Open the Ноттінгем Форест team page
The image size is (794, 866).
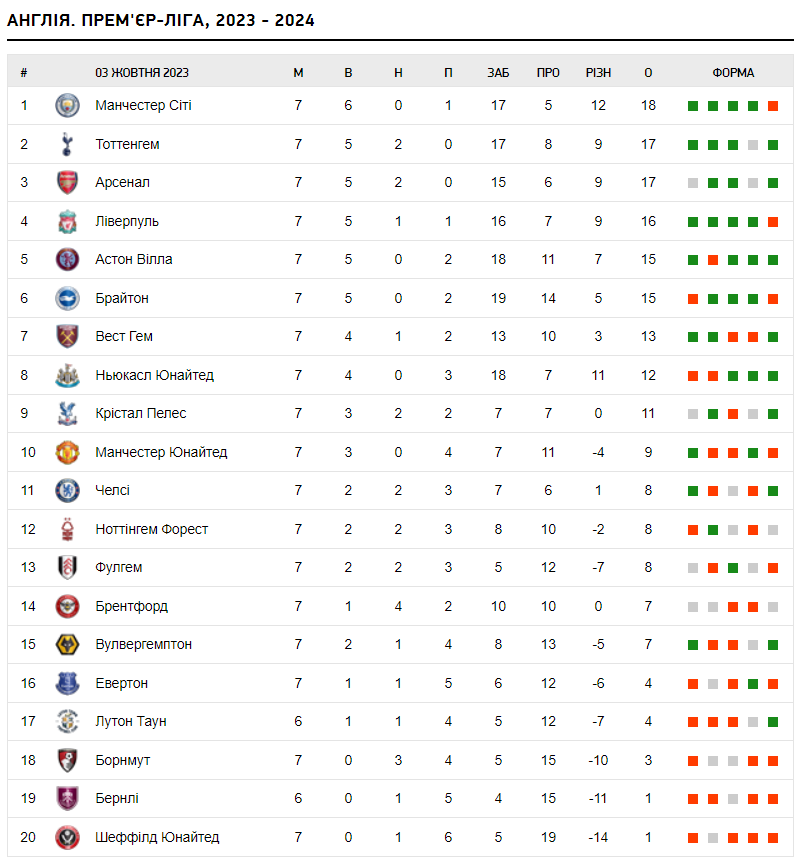tap(152, 529)
